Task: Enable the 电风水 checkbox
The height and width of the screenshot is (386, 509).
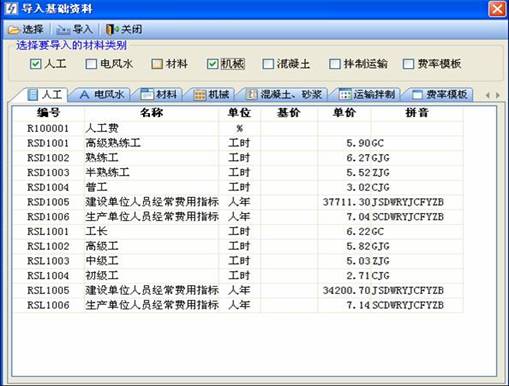Action: click(91, 64)
